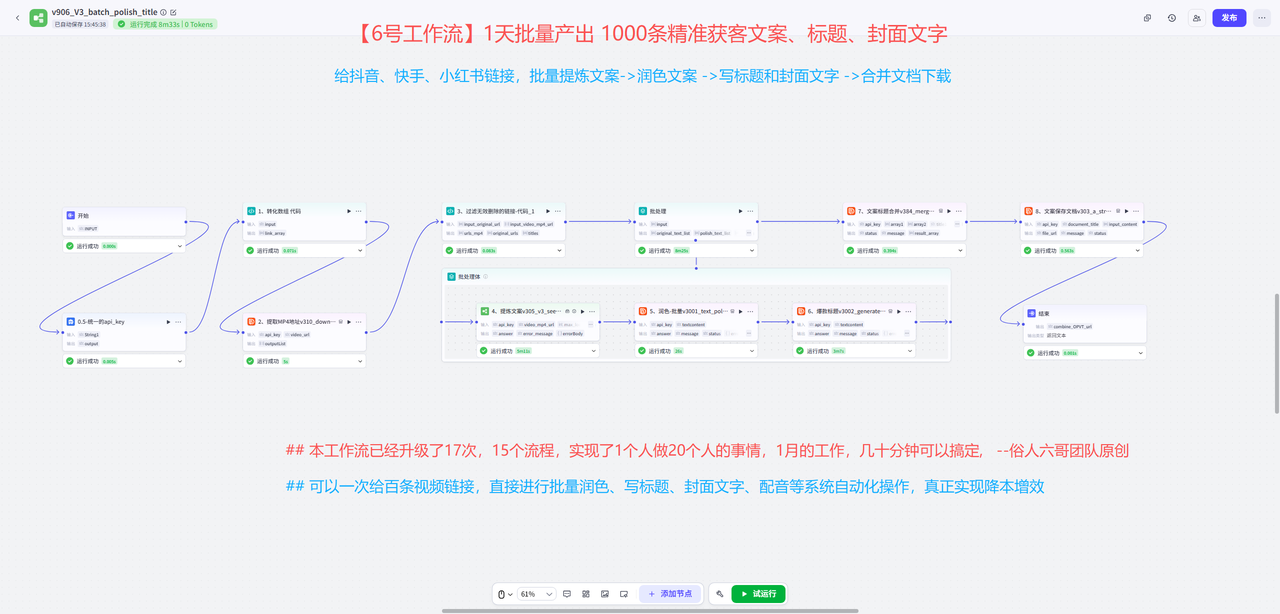1280x614 pixels.
Task: Open the duplicate workflow icon in header
Action: pyautogui.click(x=1147, y=18)
